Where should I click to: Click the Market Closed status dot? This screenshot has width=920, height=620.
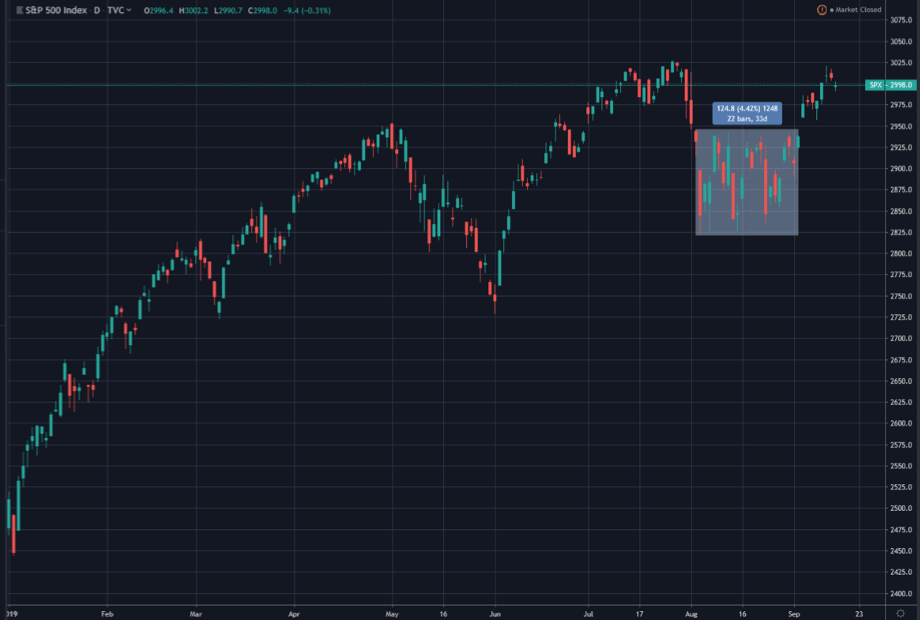tap(832, 10)
